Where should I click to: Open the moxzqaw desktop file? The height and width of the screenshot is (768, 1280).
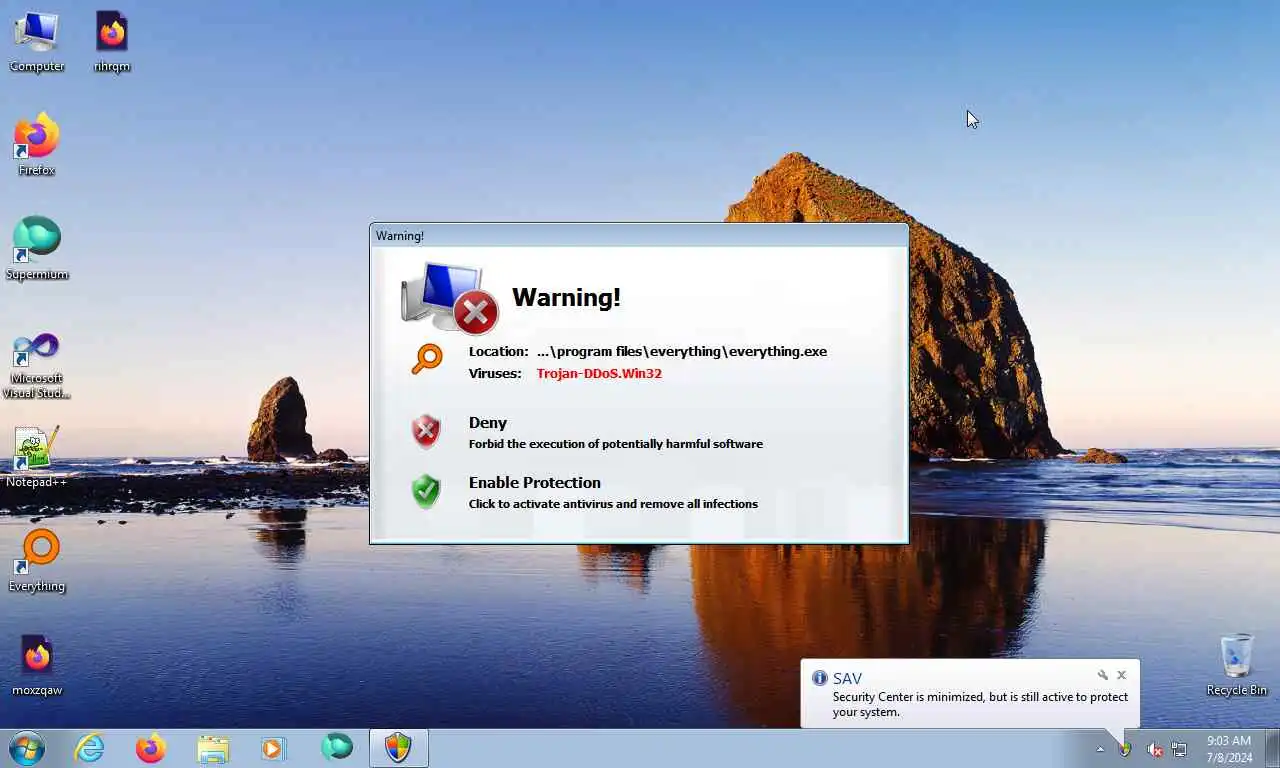(x=37, y=665)
